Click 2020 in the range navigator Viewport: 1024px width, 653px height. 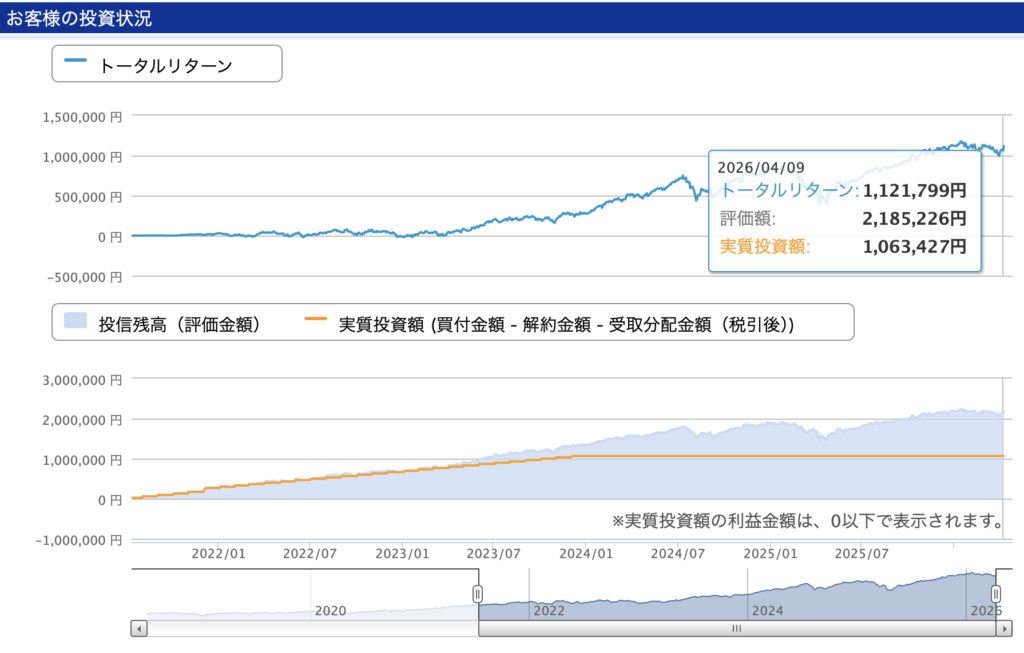(330, 610)
